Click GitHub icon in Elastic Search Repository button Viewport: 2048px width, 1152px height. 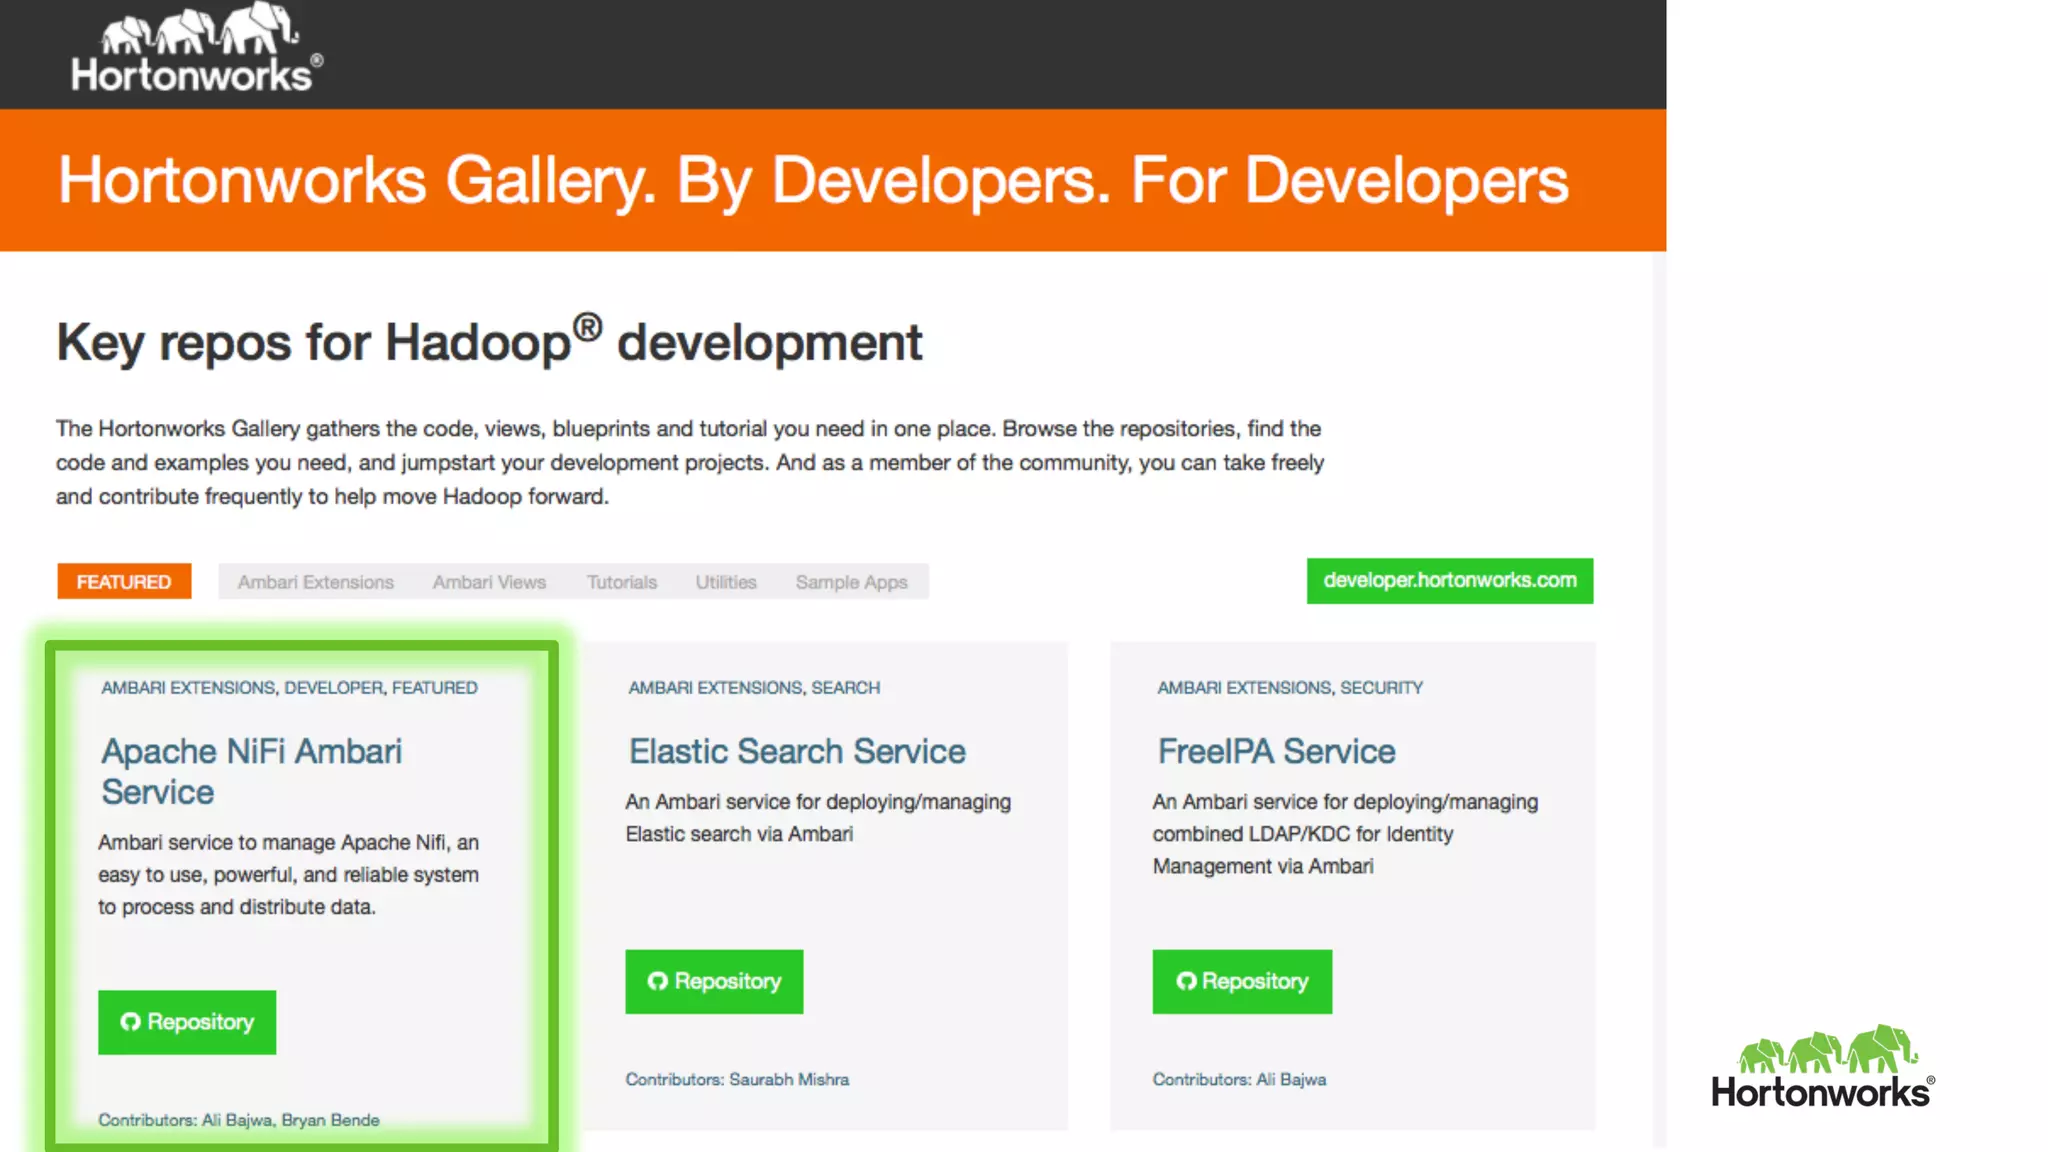(x=657, y=981)
